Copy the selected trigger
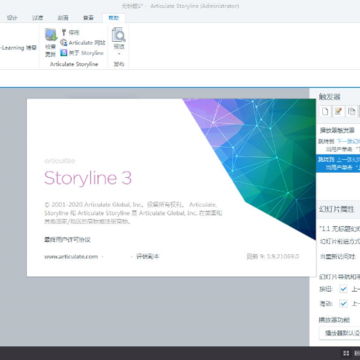 pyautogui.click(x=351, y=111)
